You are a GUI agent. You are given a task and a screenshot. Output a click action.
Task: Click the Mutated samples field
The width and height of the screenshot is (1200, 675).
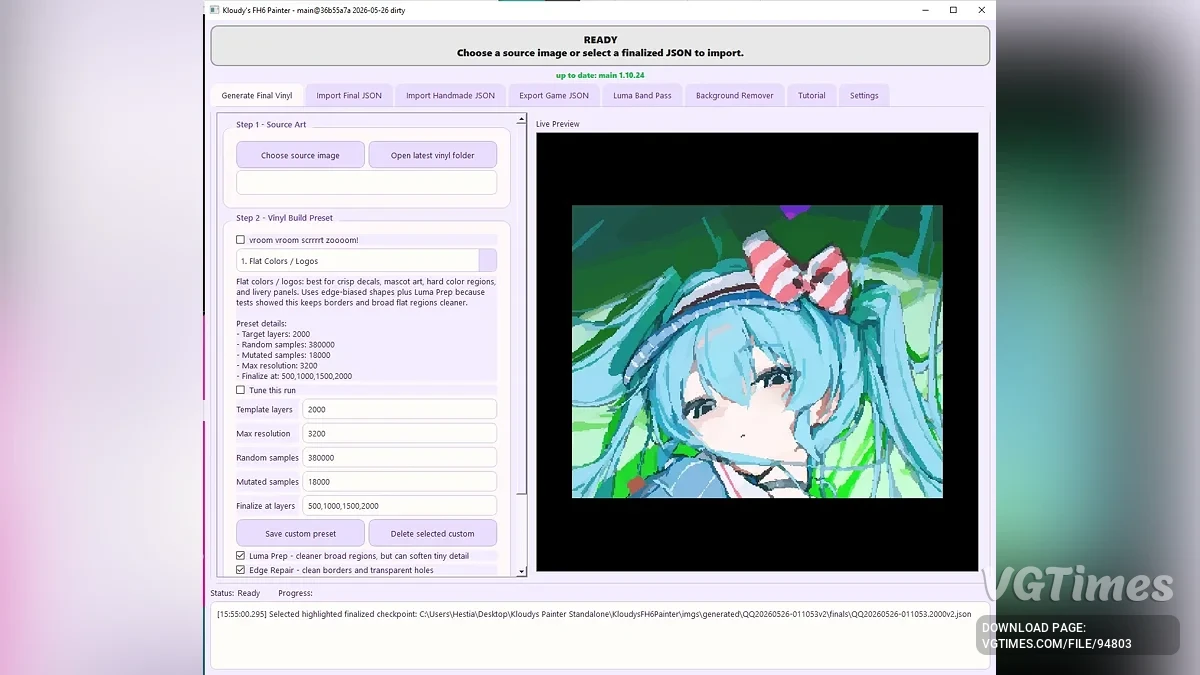coord(399,481)
